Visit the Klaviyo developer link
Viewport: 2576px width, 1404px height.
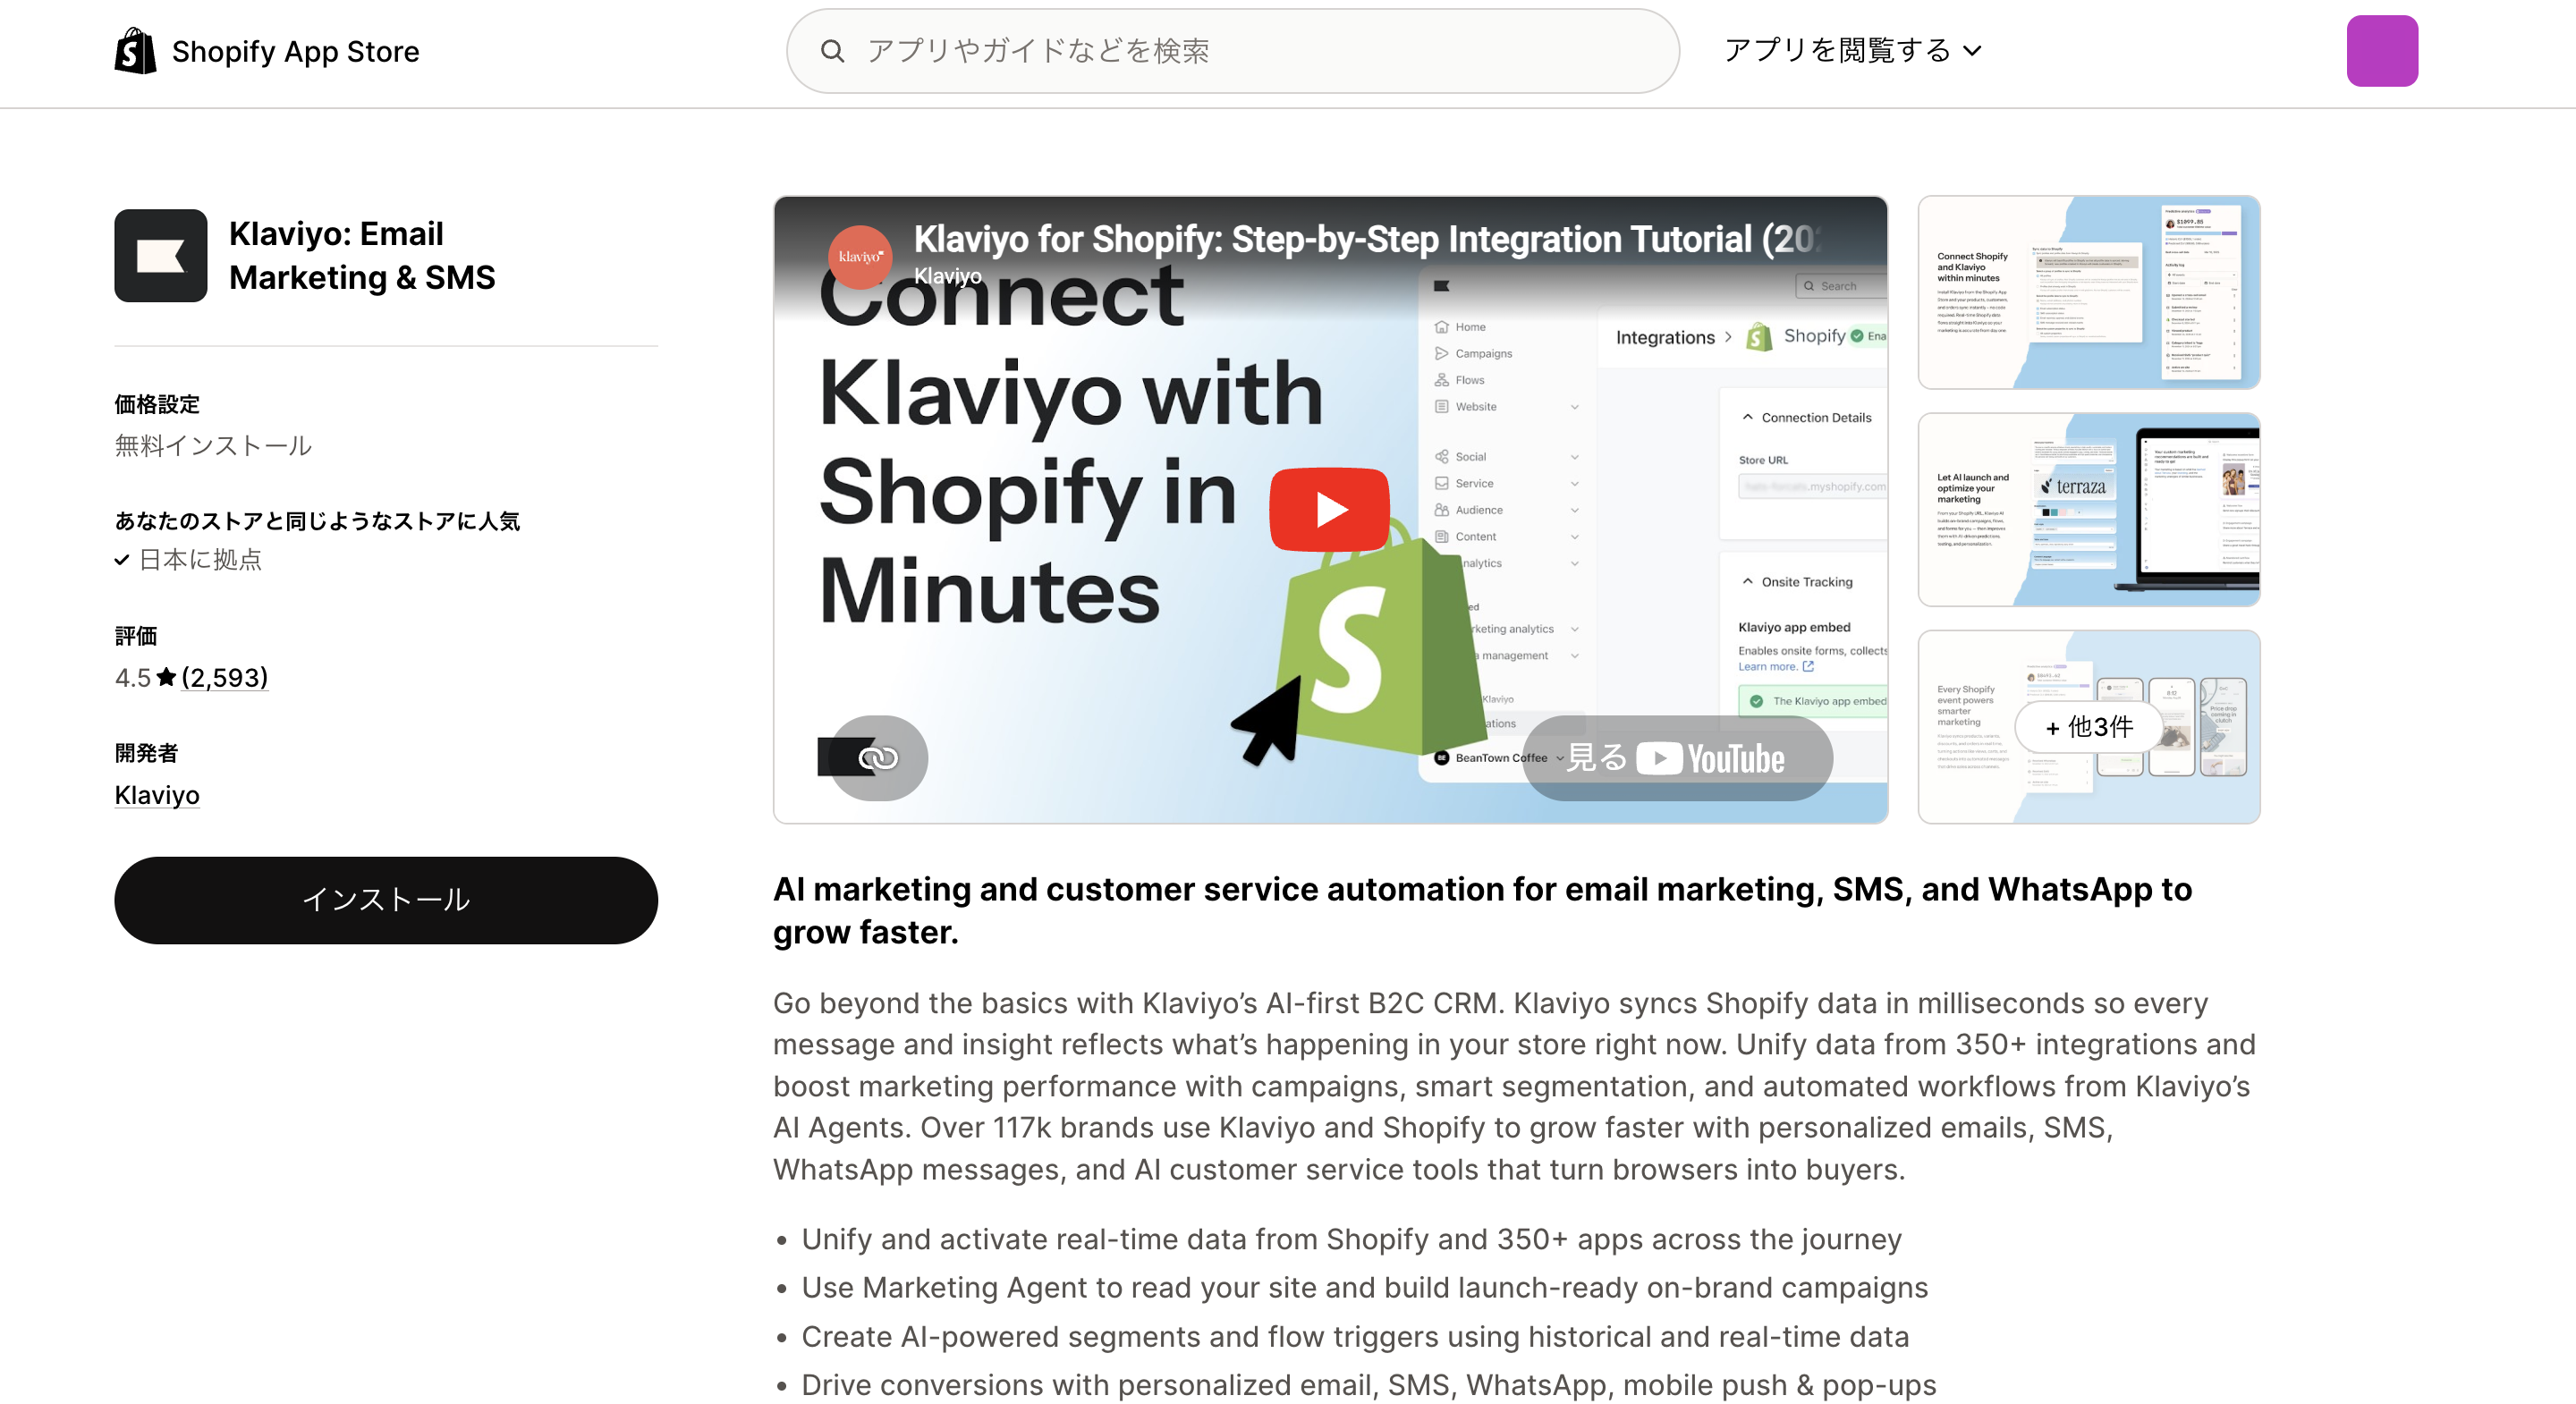156,794
